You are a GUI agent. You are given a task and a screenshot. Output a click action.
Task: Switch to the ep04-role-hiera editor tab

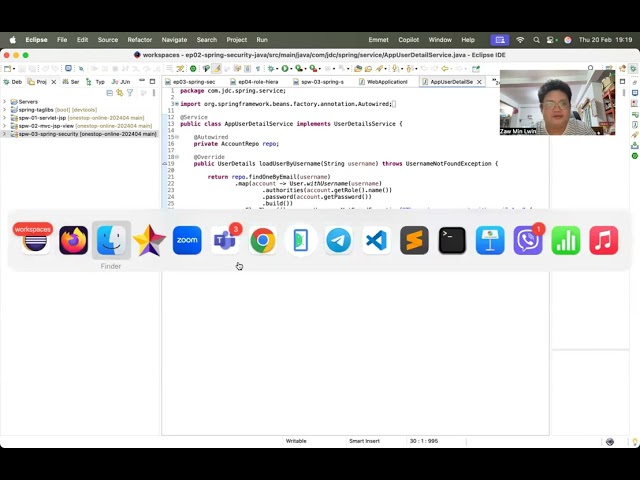point(254,82)
